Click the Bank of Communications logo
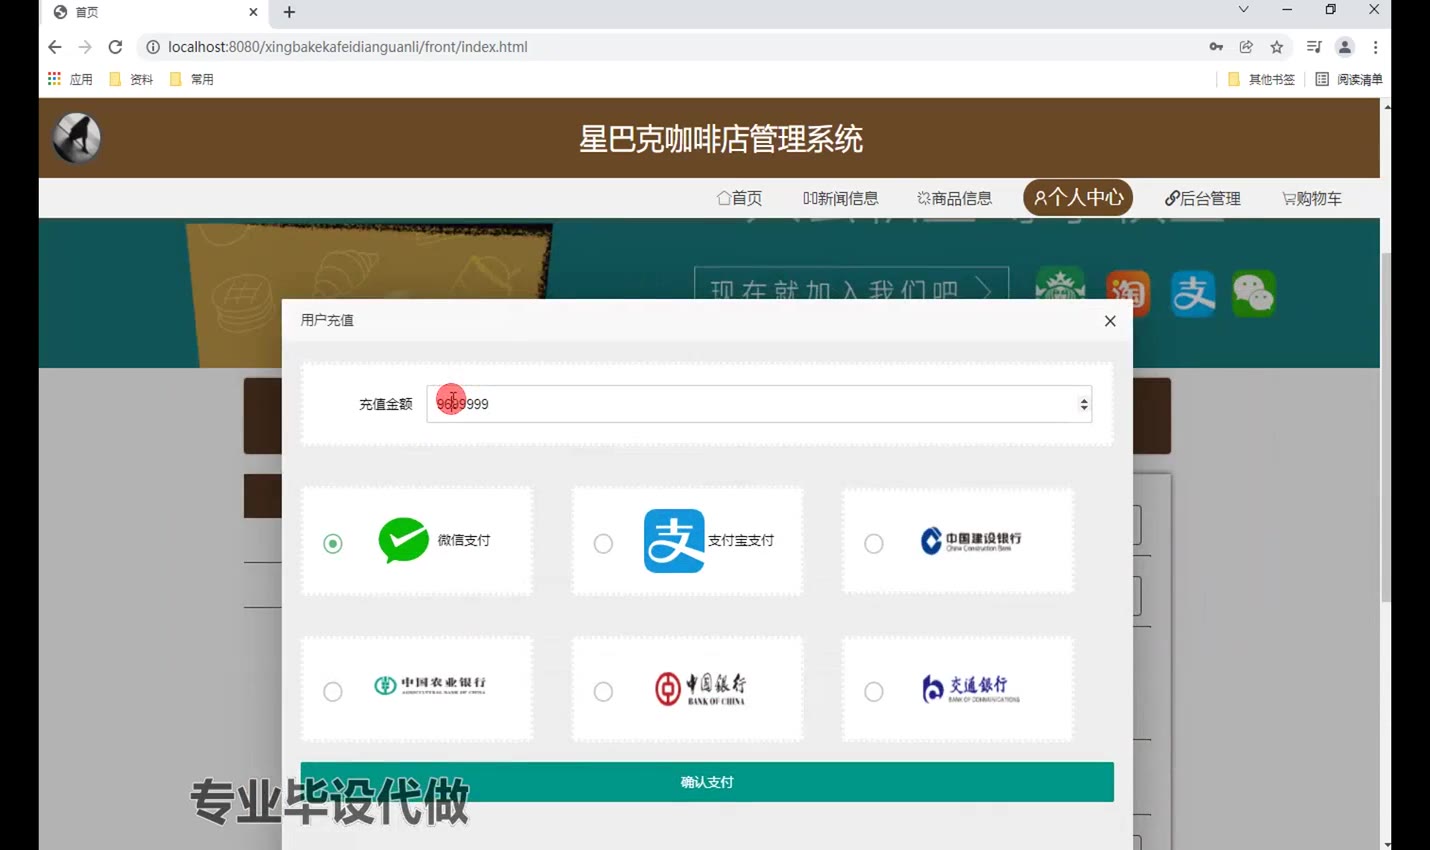This screenshot has height=850, width=1430. (970, 688)
